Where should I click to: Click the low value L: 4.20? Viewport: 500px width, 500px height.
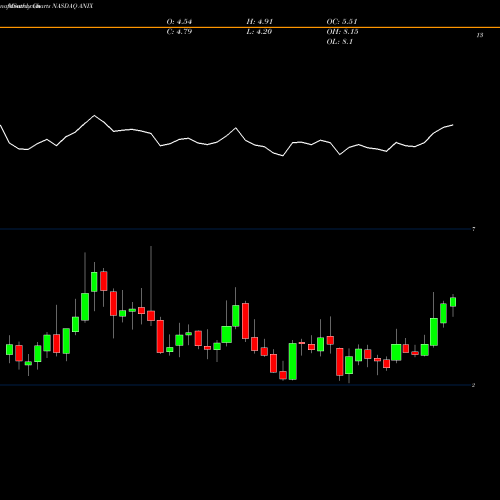(259, 32)
